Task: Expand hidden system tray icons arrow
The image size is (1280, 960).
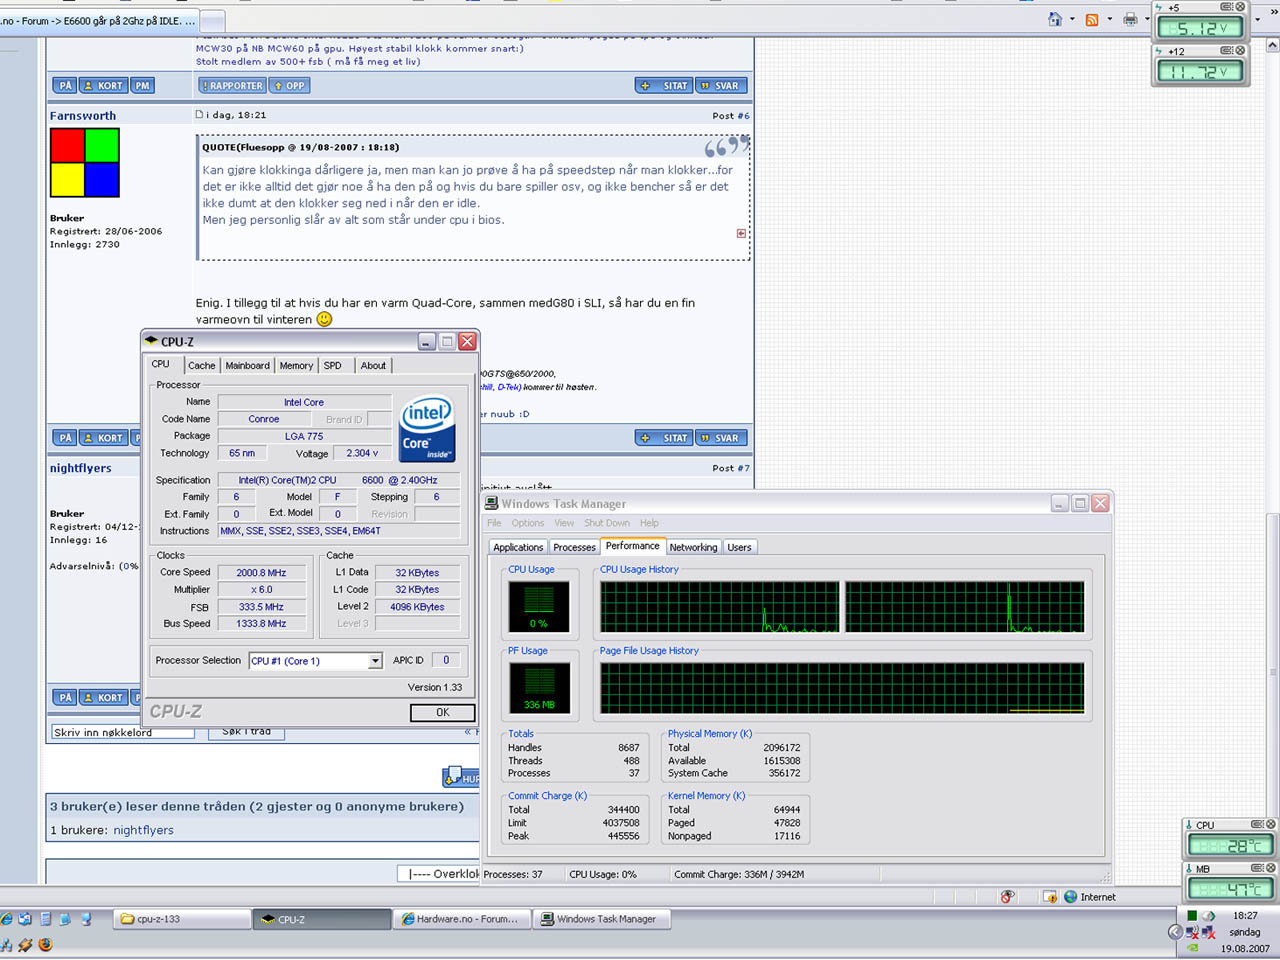Action: (1175, 932)
